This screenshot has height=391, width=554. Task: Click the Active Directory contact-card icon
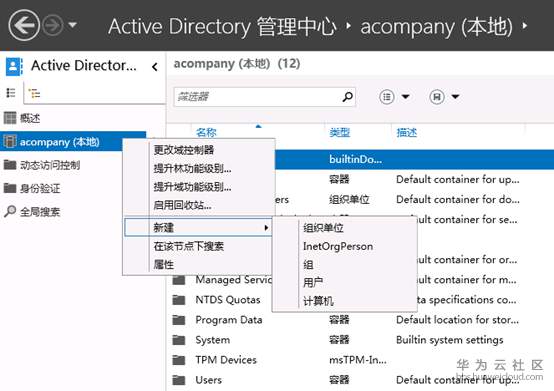click(x=14, y=66)
